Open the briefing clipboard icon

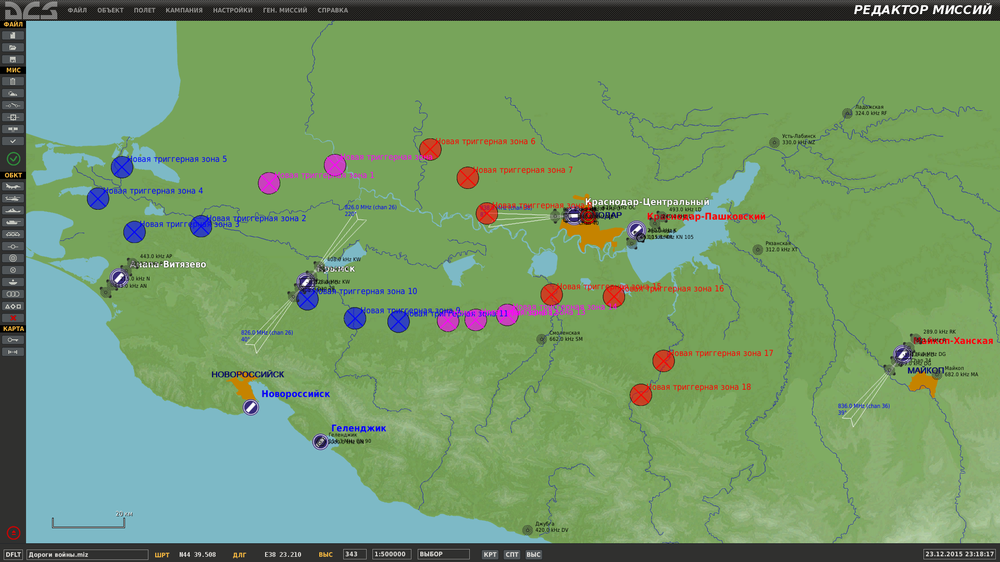pyautogui.click(x=13, y=82)
